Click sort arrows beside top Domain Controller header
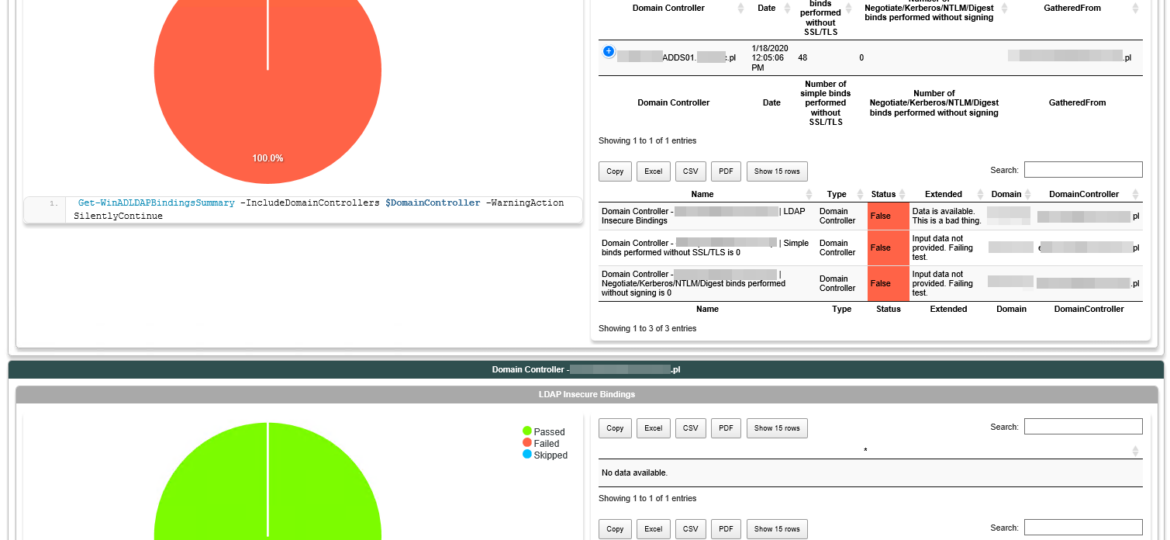Viewport: 1170px width, 540px height. tap(740, 8)
